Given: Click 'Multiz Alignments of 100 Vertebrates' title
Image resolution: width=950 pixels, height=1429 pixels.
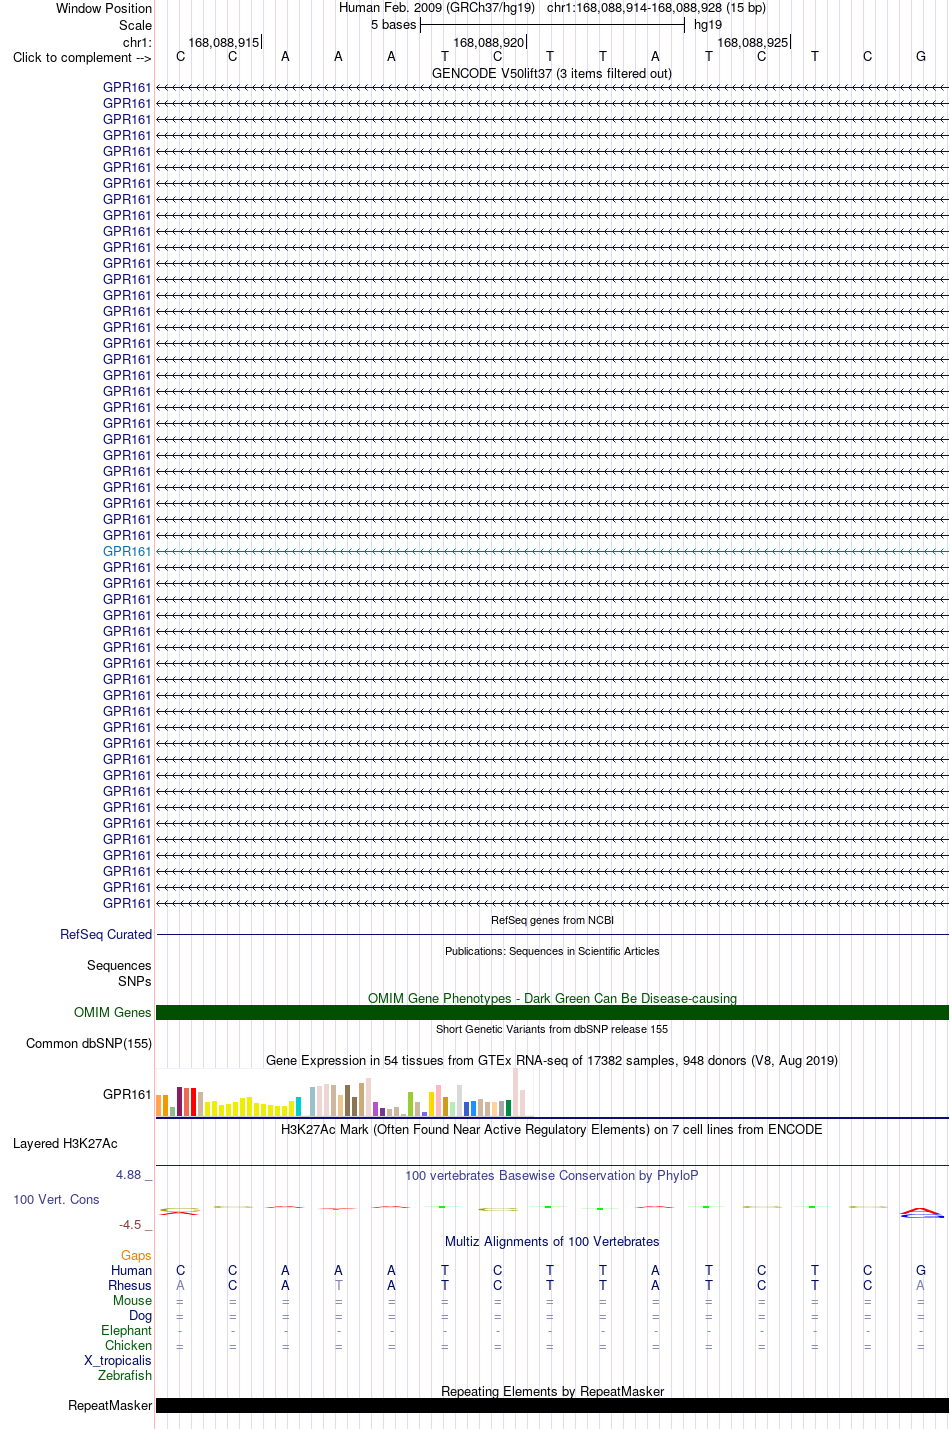Looking at the screenshot, I should 552,1241.
